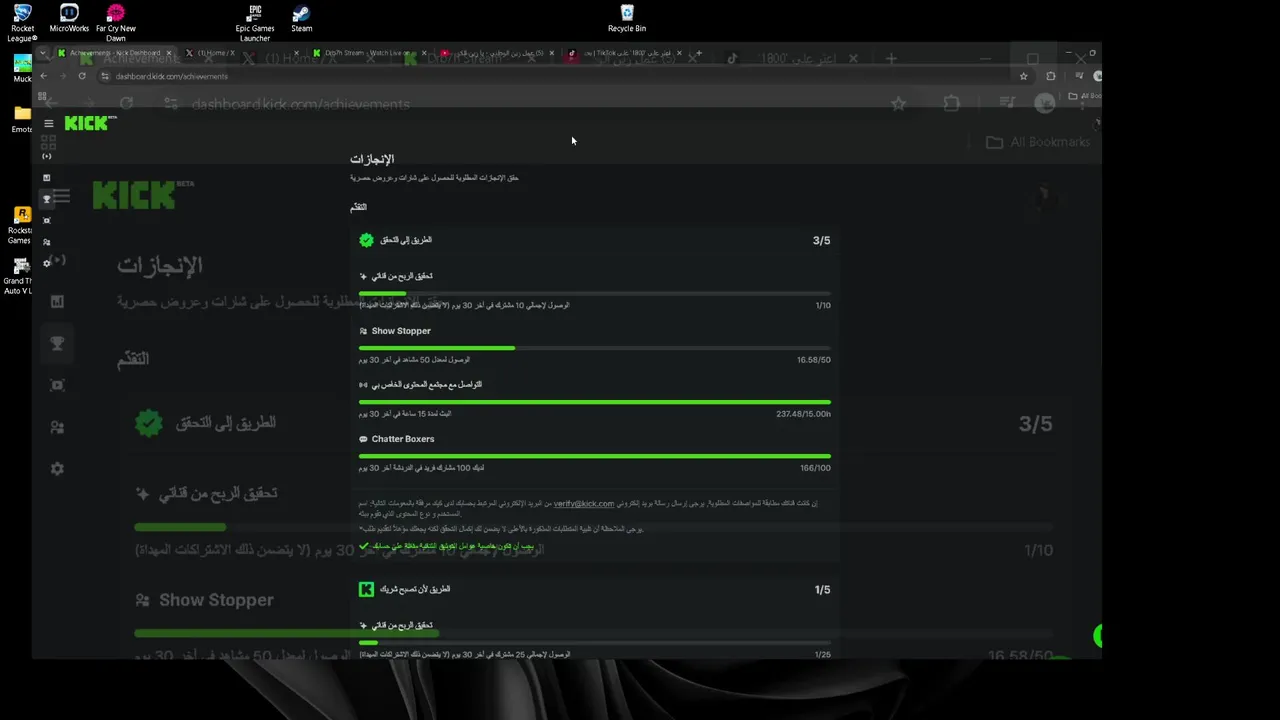Switch to the Achievements - Kick Dashboard tab
The width and height of the screenshot is (1280, 720).
pos(115,53)
